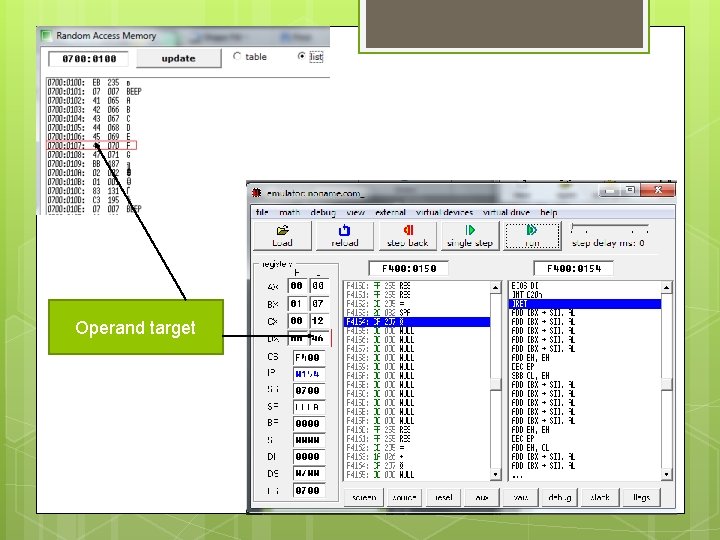Select the INT 020h instruction row
The image size is (720, 540).
point(585,294)
